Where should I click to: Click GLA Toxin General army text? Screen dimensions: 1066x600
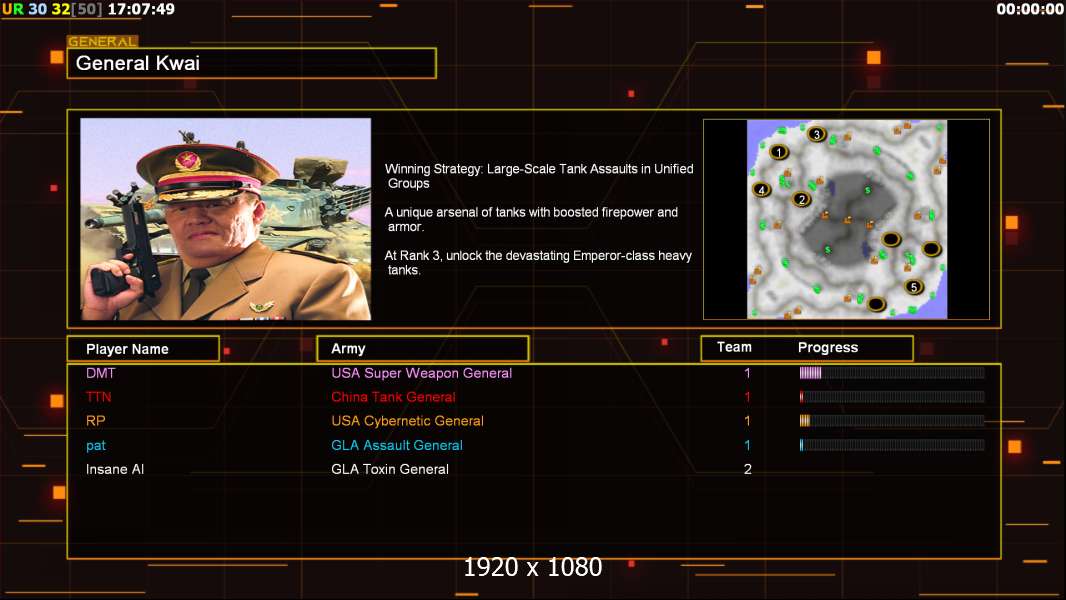coord(390,469)
